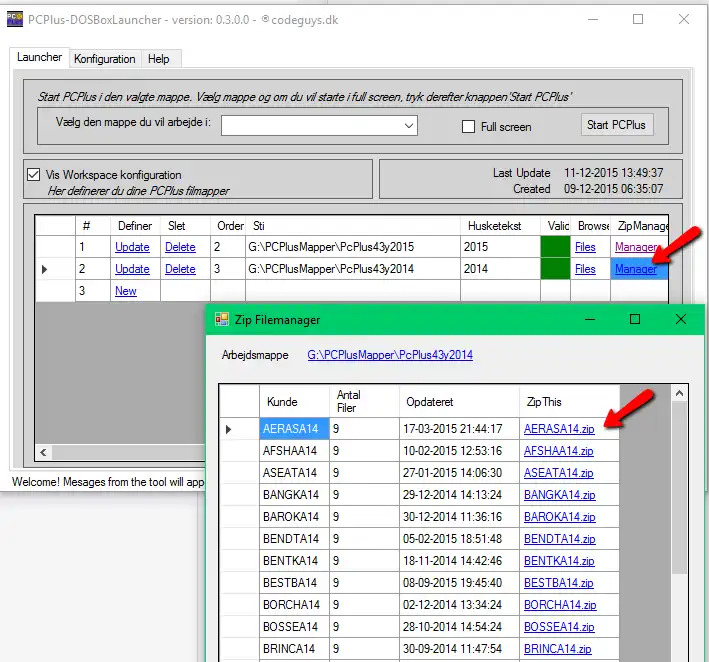
Task: Click Sti column header in workspace grid
Action: coord(353,226)
